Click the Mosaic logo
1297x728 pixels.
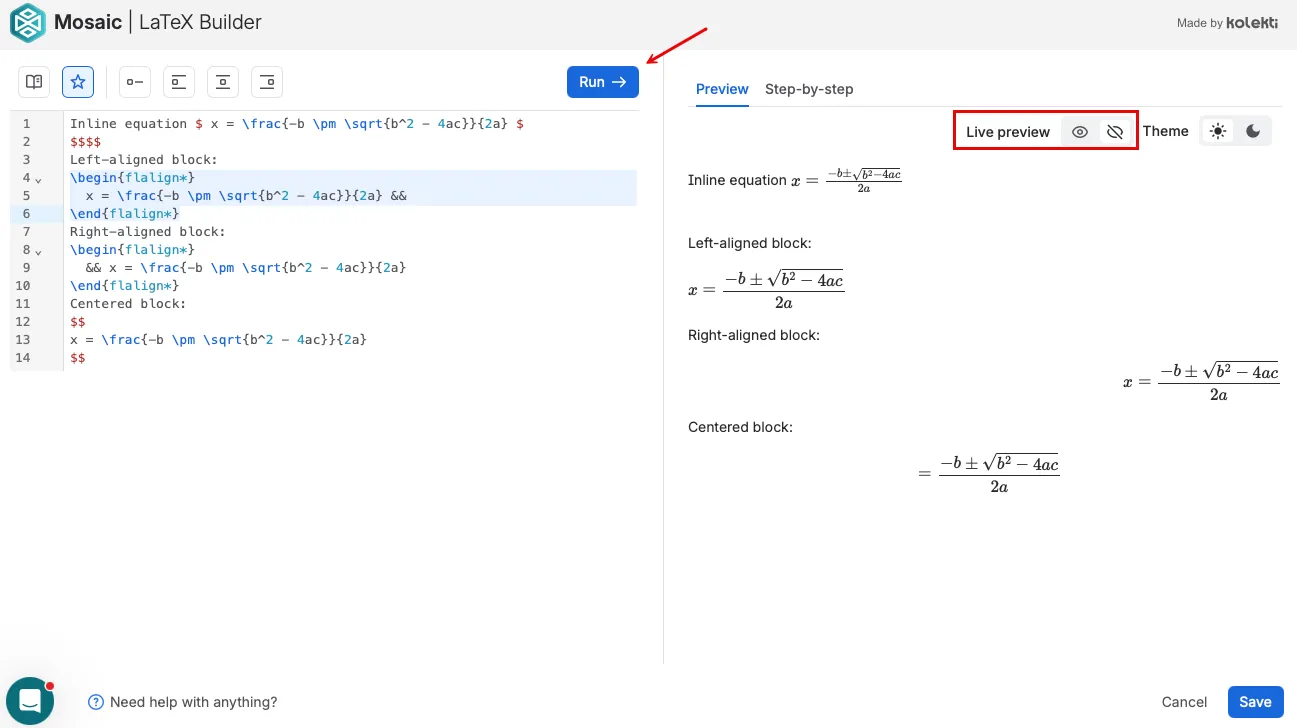coord(28,23)
